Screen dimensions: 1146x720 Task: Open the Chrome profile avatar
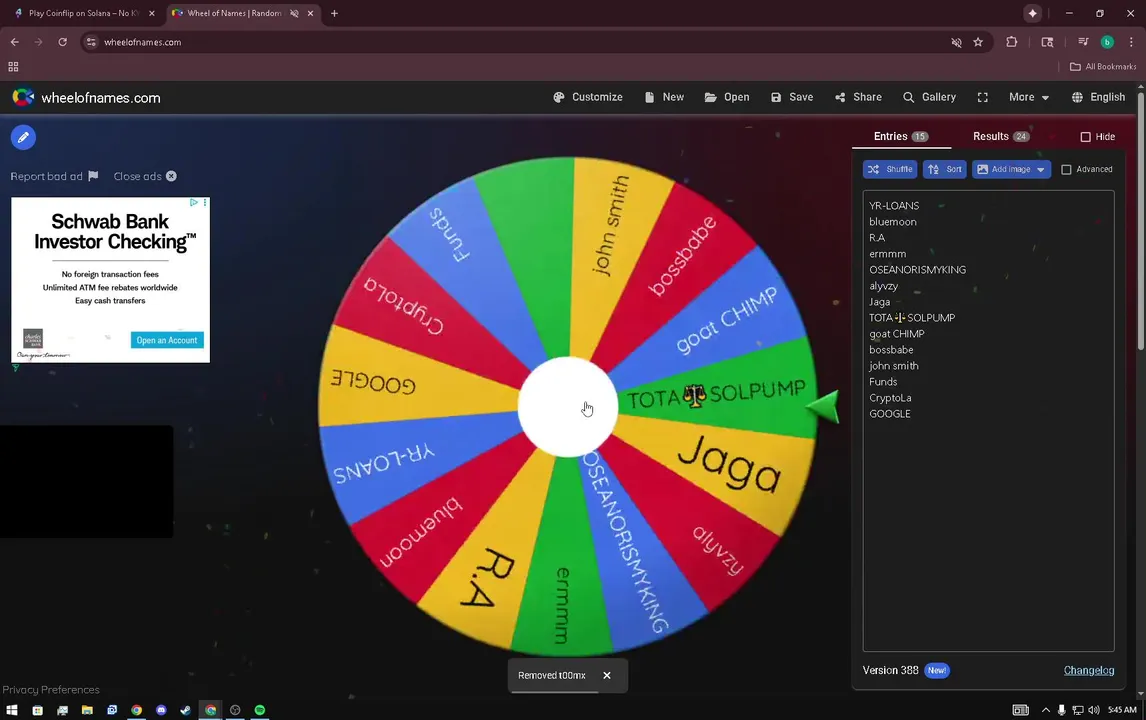click(1107, 42)
